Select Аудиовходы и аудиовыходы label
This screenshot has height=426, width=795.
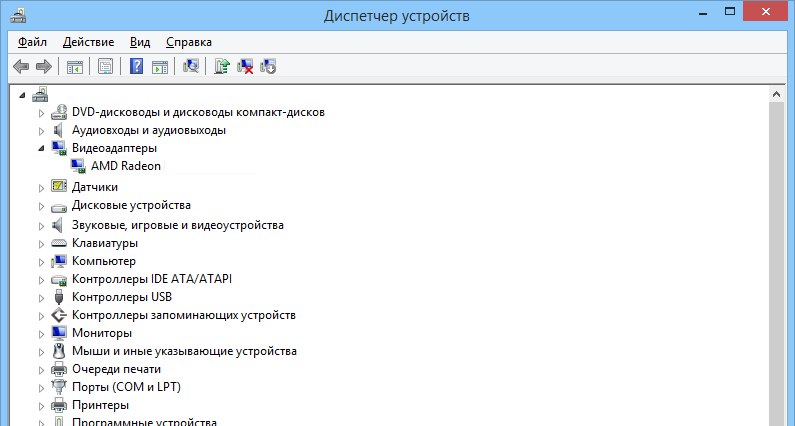point(149,130)
